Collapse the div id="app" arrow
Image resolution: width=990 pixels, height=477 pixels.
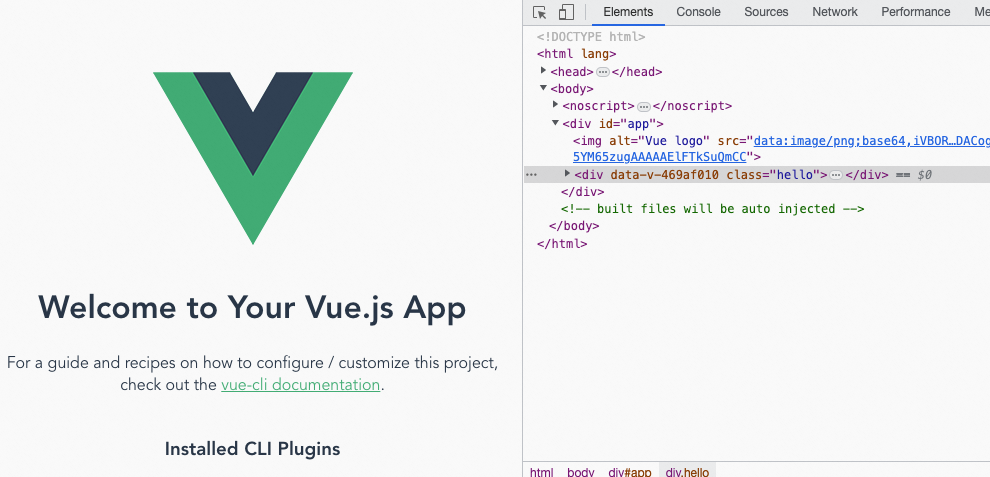point(556,123)
